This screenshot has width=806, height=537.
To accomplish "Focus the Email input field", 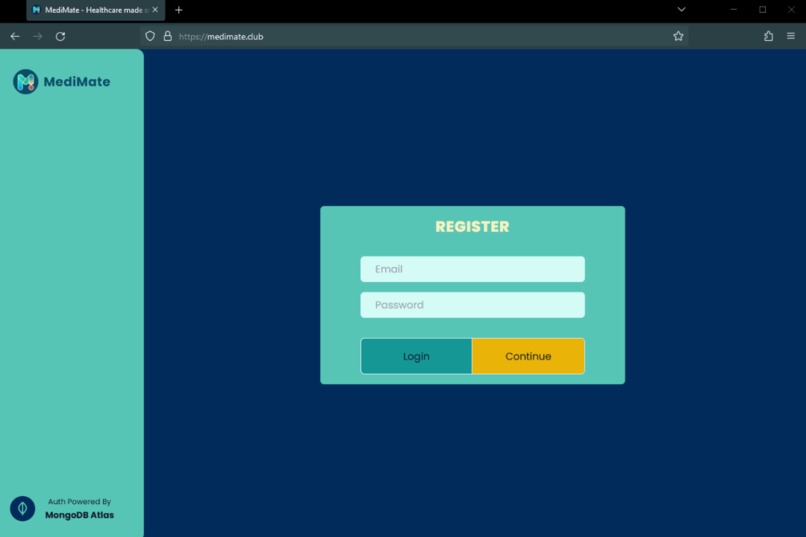I will 472,269.
